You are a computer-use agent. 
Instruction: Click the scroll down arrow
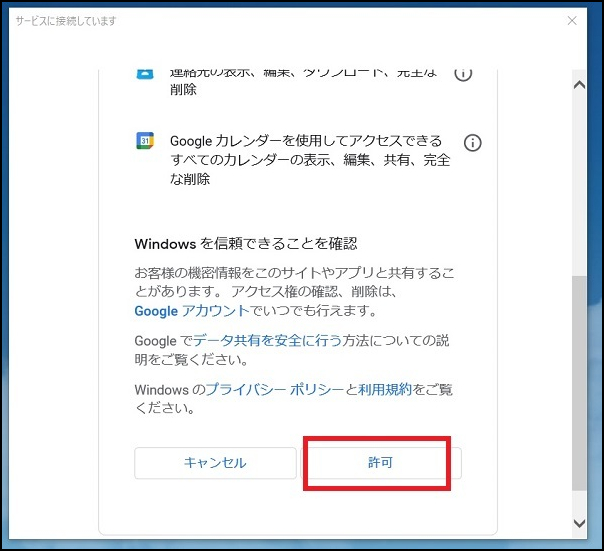pyautogui.click(x=579, y=523)
